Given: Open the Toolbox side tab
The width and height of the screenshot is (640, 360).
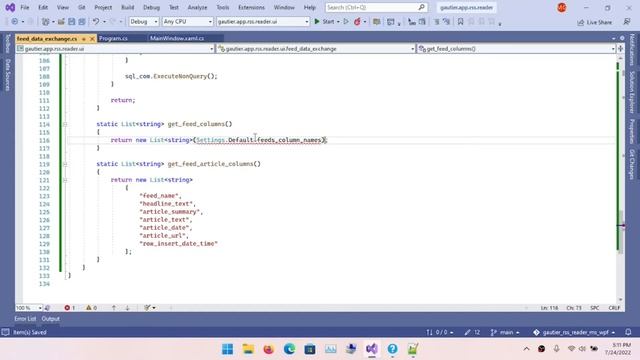Looking at the screenshot, I should pyautogui.click(x=7, y=44).
